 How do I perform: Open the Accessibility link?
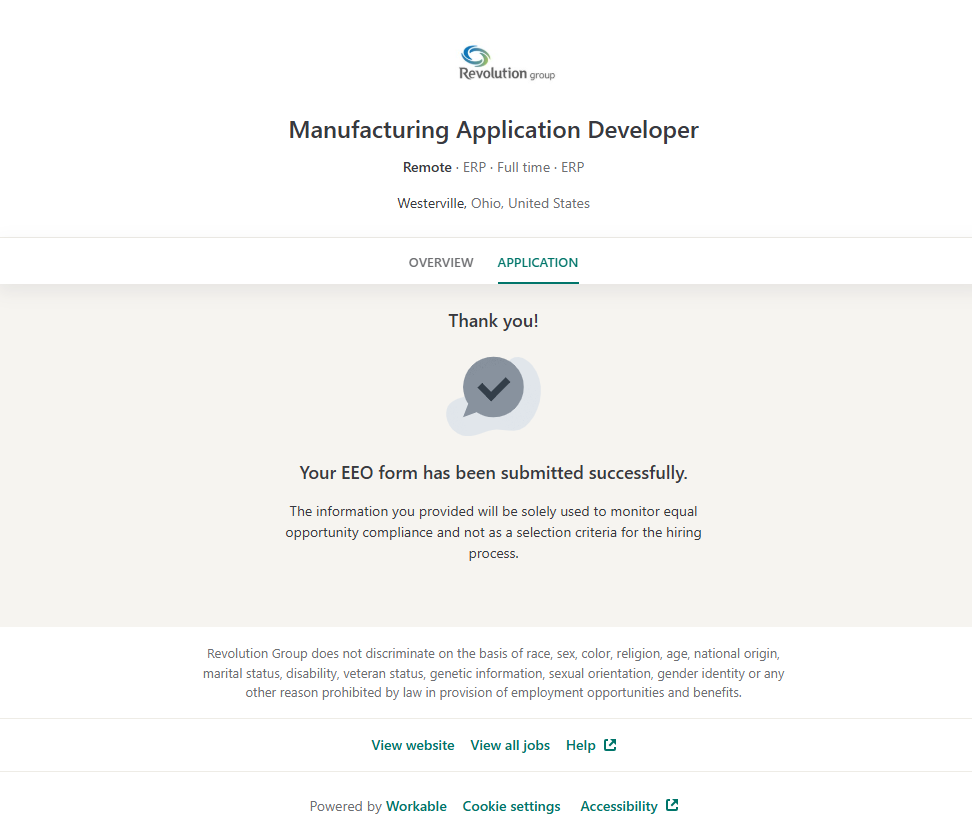(619, 807)
